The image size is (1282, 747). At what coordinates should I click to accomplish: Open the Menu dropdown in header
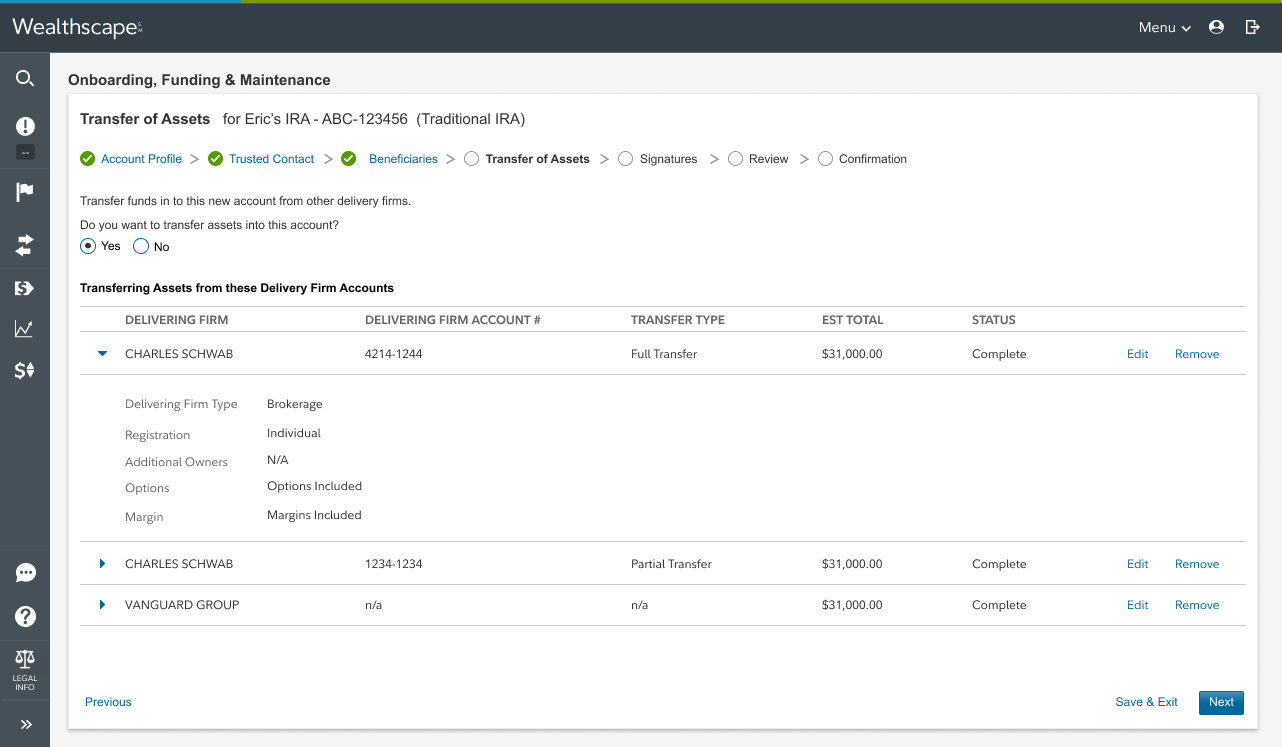pos(1165,27)
